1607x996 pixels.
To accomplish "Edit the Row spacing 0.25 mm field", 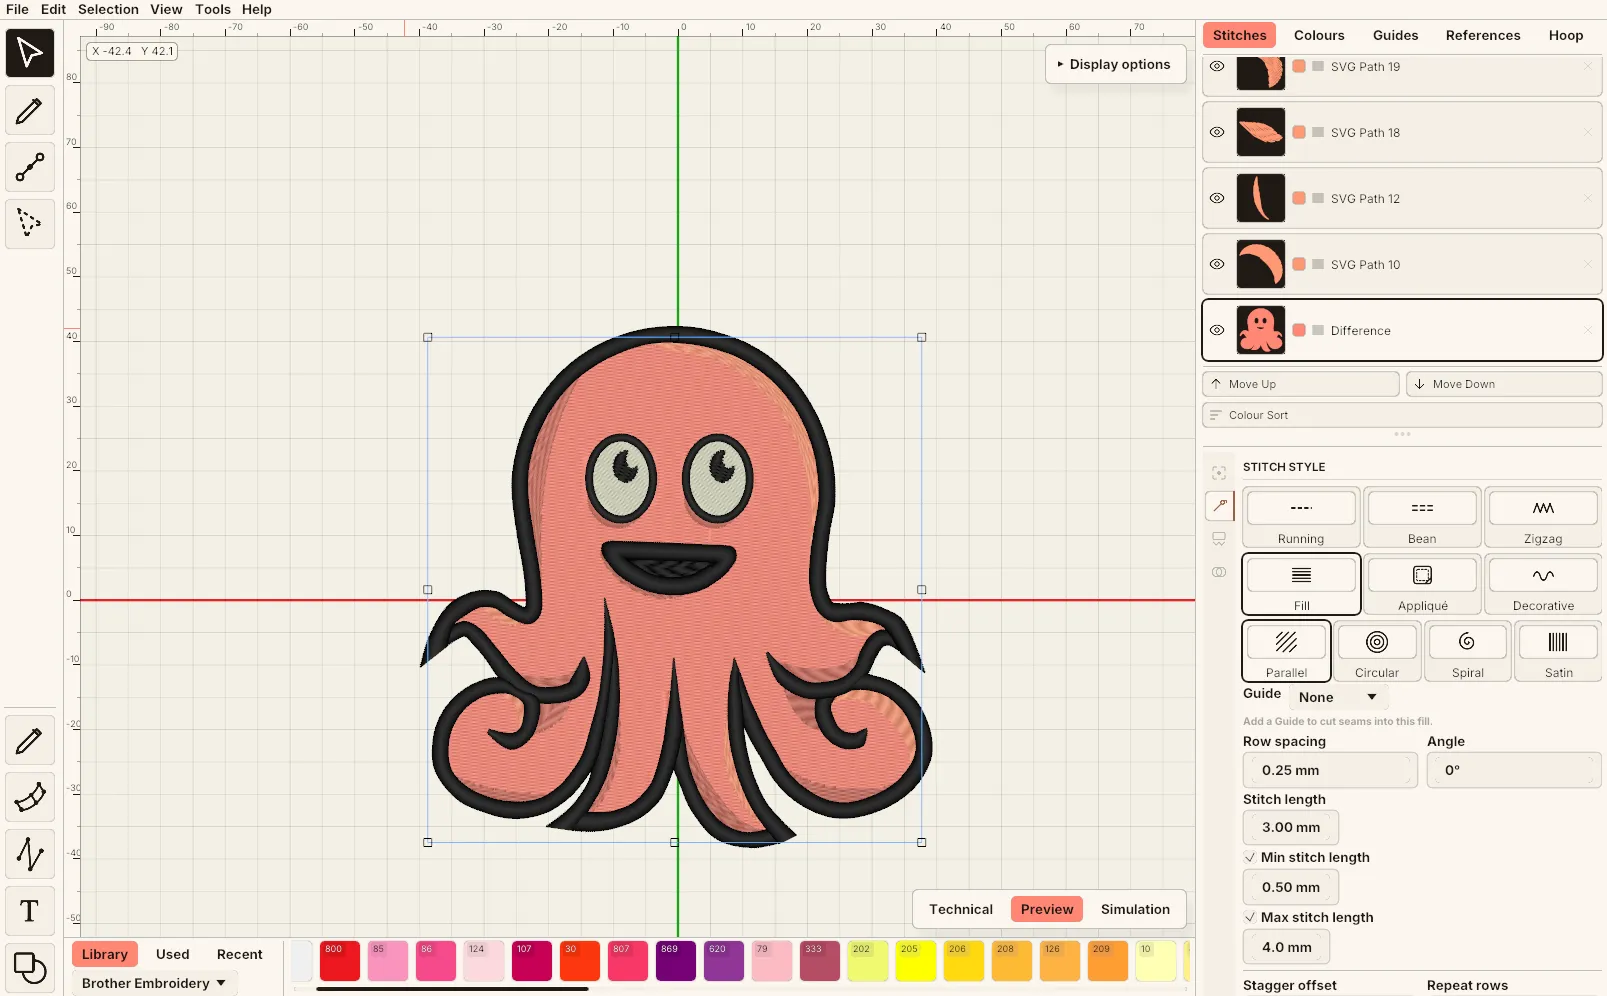I will [1330, 770].
